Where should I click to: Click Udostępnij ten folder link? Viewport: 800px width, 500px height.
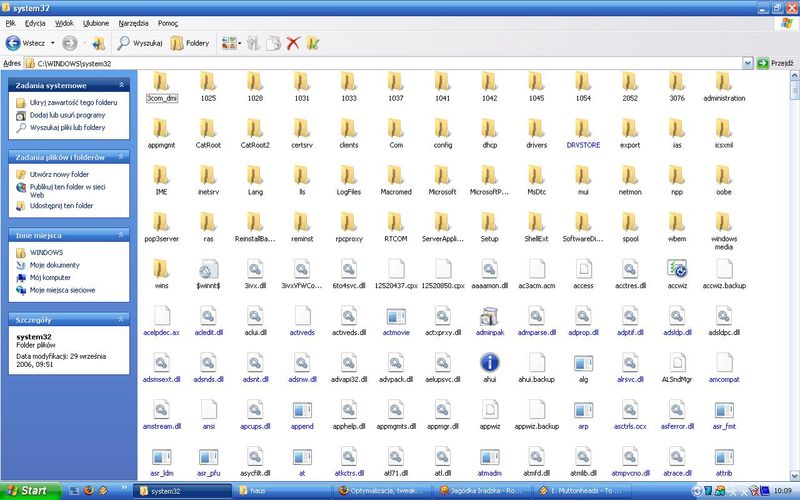[x=61, y=206]
